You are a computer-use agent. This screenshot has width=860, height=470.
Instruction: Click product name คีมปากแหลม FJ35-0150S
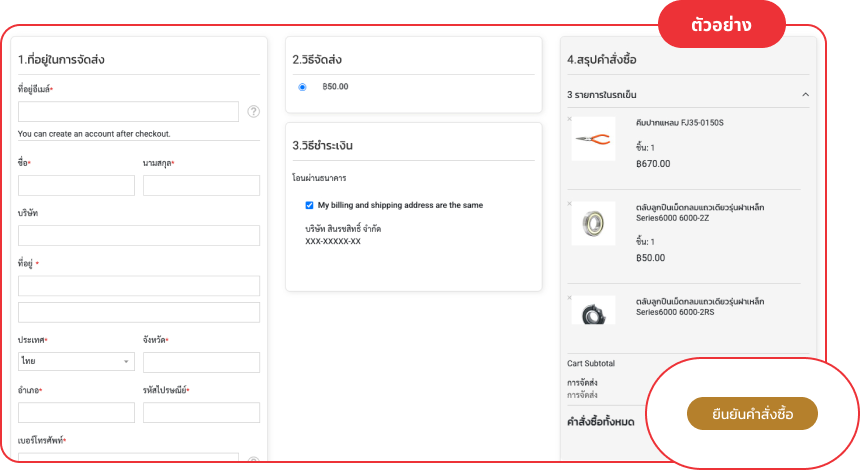pyautogui.click(x=680, y=123)
